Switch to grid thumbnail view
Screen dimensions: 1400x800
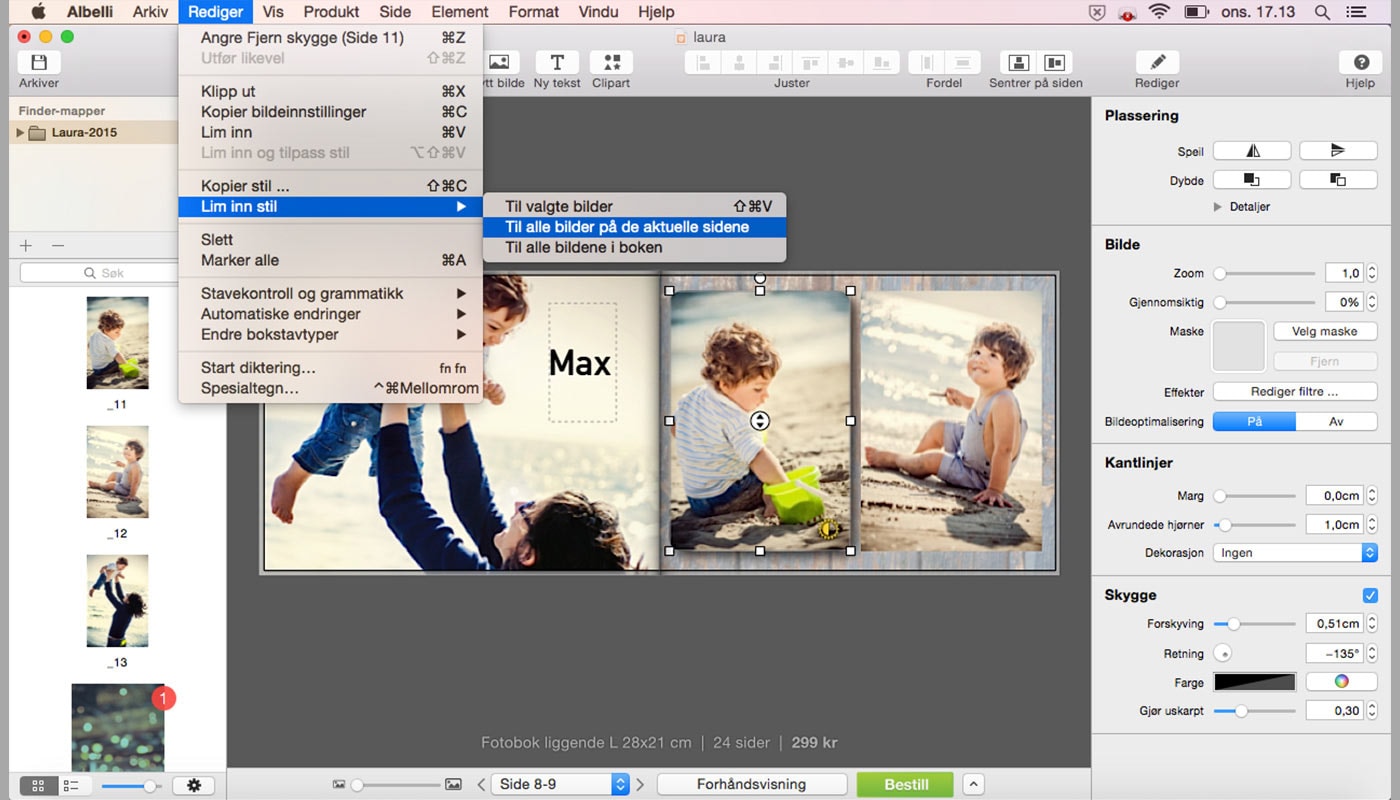[x=38, y=786]
